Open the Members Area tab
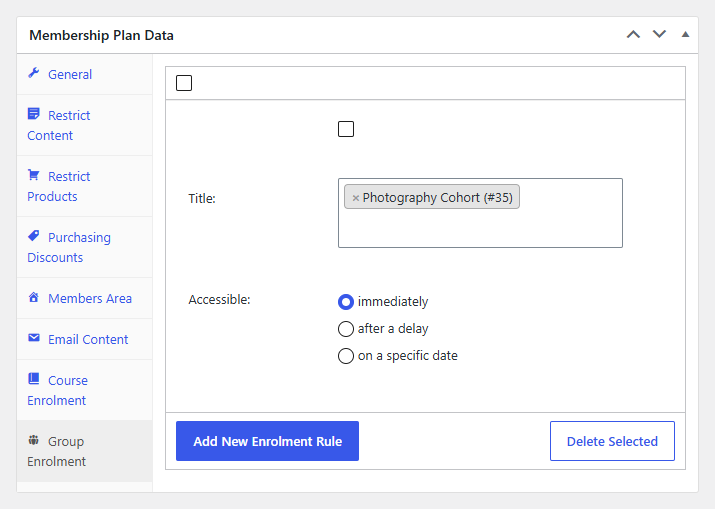Image resolution: width=715 pixels, height=509 pixels. (84, 298)
